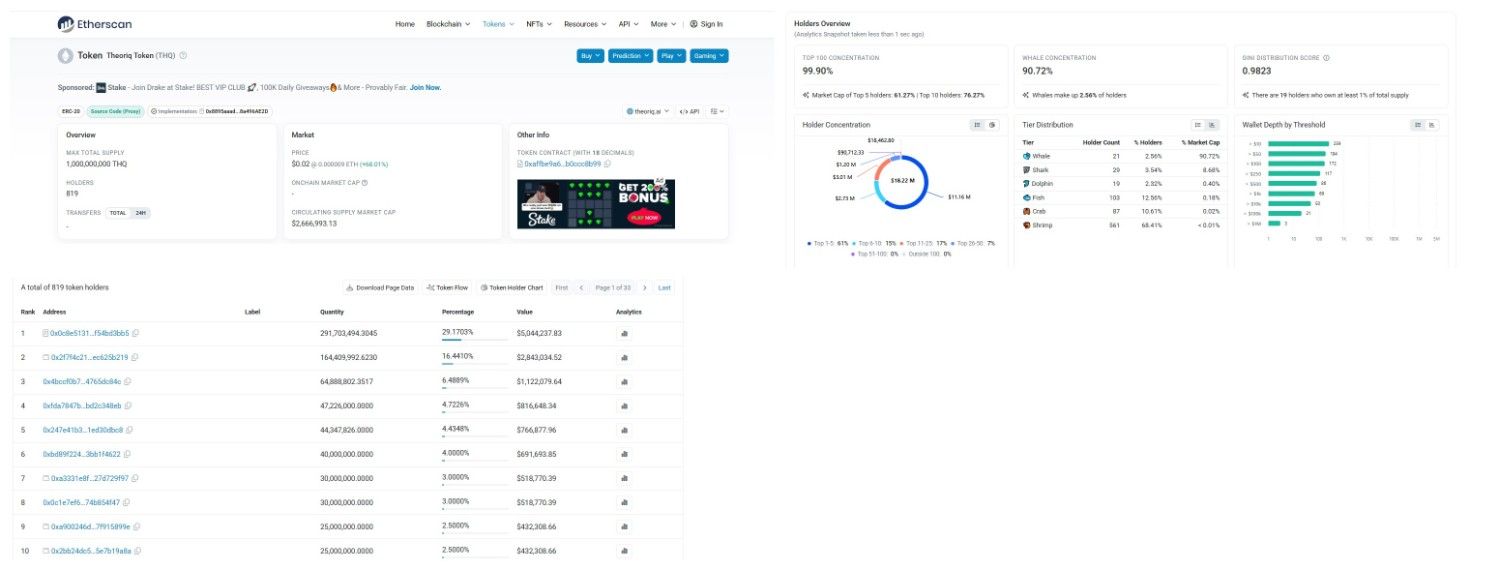Open analytics for rank 1 holder

tap(625, 333)
